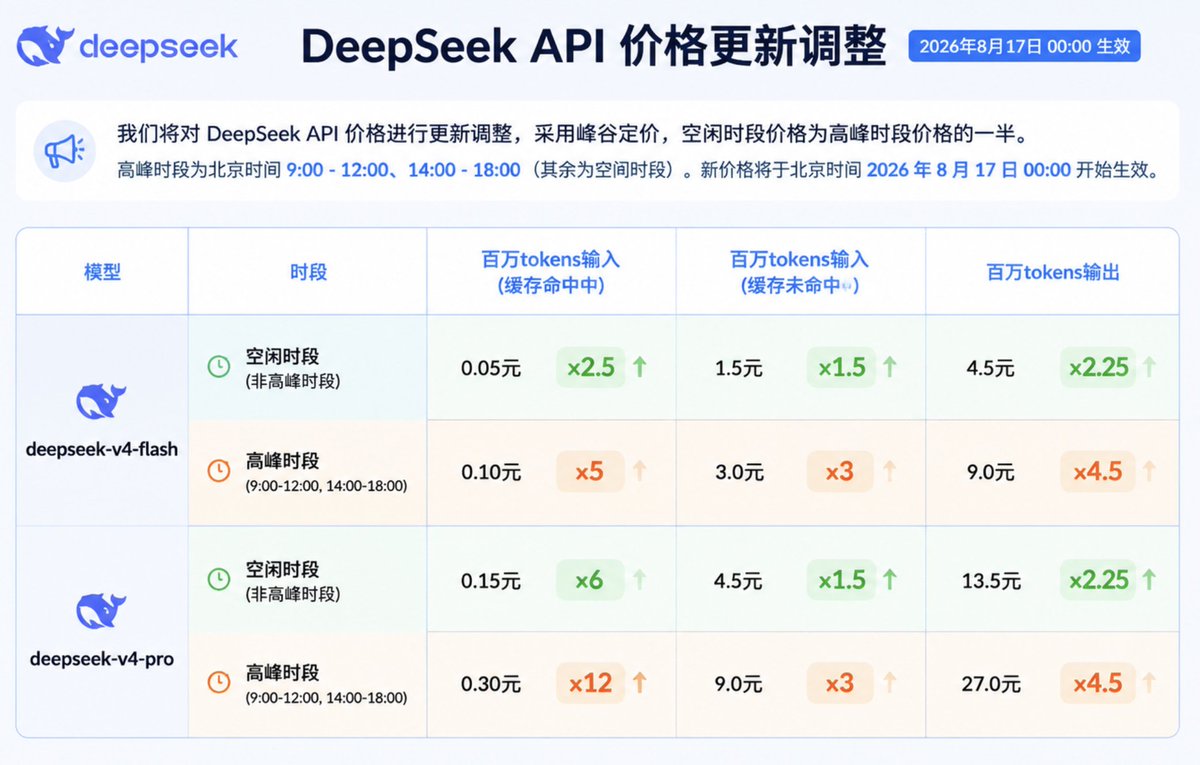Click the orange up arrow beside ×12
The height and width of the screenshot is (765, 1200).
point(640,683)
